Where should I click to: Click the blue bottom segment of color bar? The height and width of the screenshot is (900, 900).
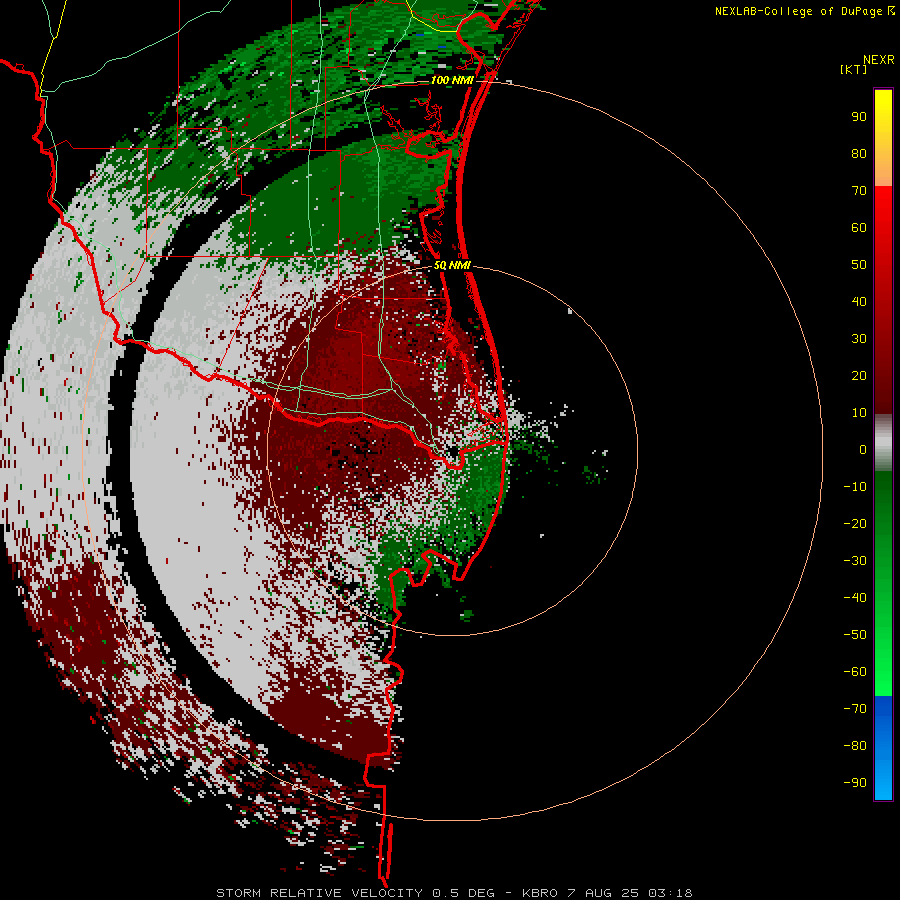click(x=883, y=747)
